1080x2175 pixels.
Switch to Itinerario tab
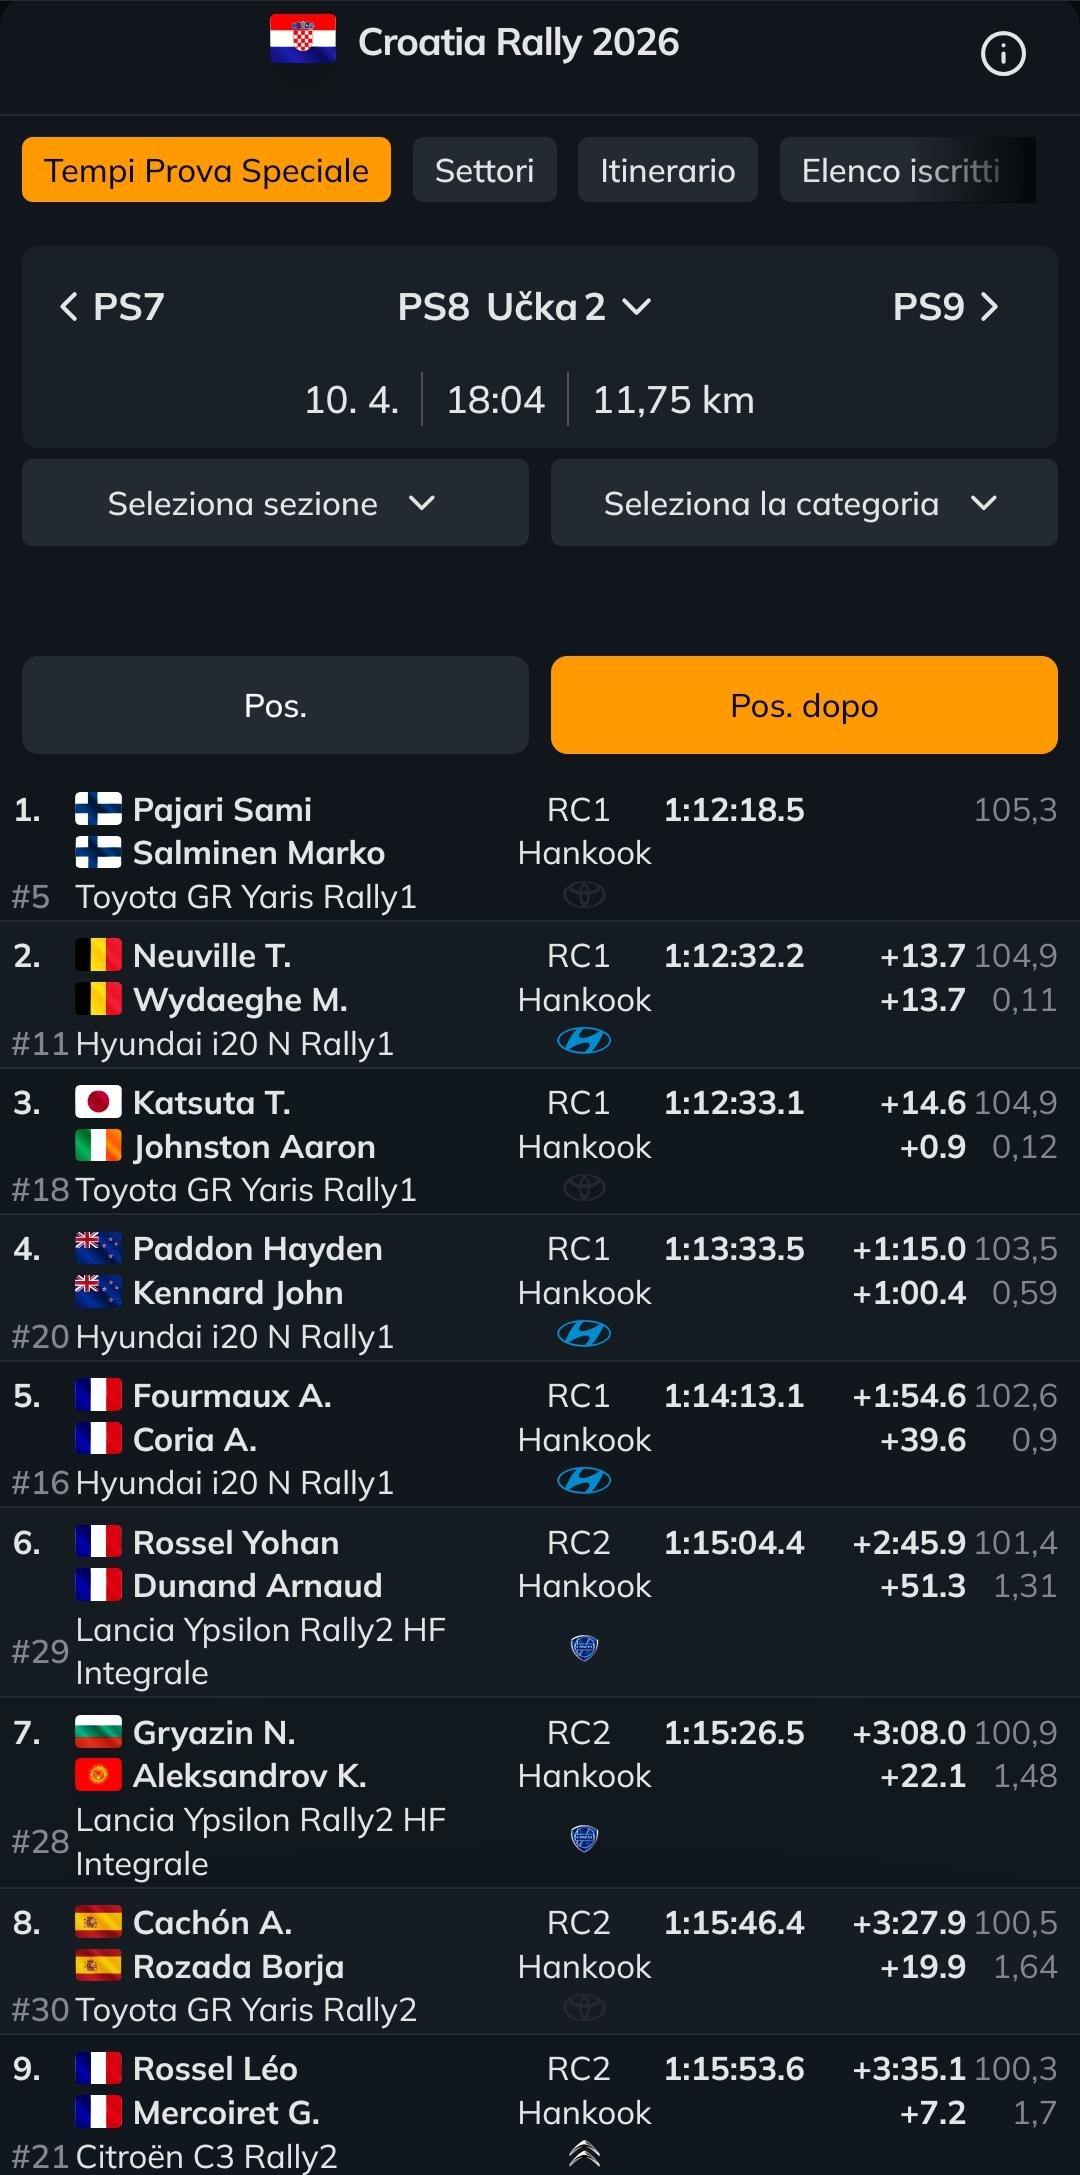click(667, 171)
